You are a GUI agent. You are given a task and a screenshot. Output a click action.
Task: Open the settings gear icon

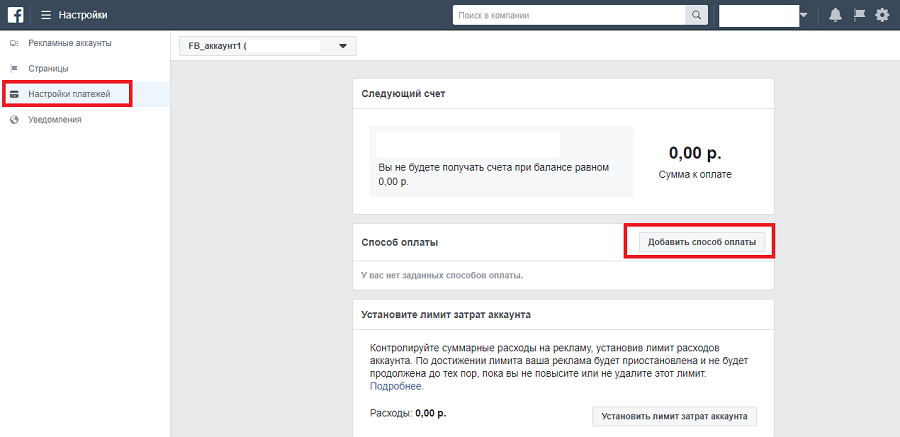[x=882, y=16]
